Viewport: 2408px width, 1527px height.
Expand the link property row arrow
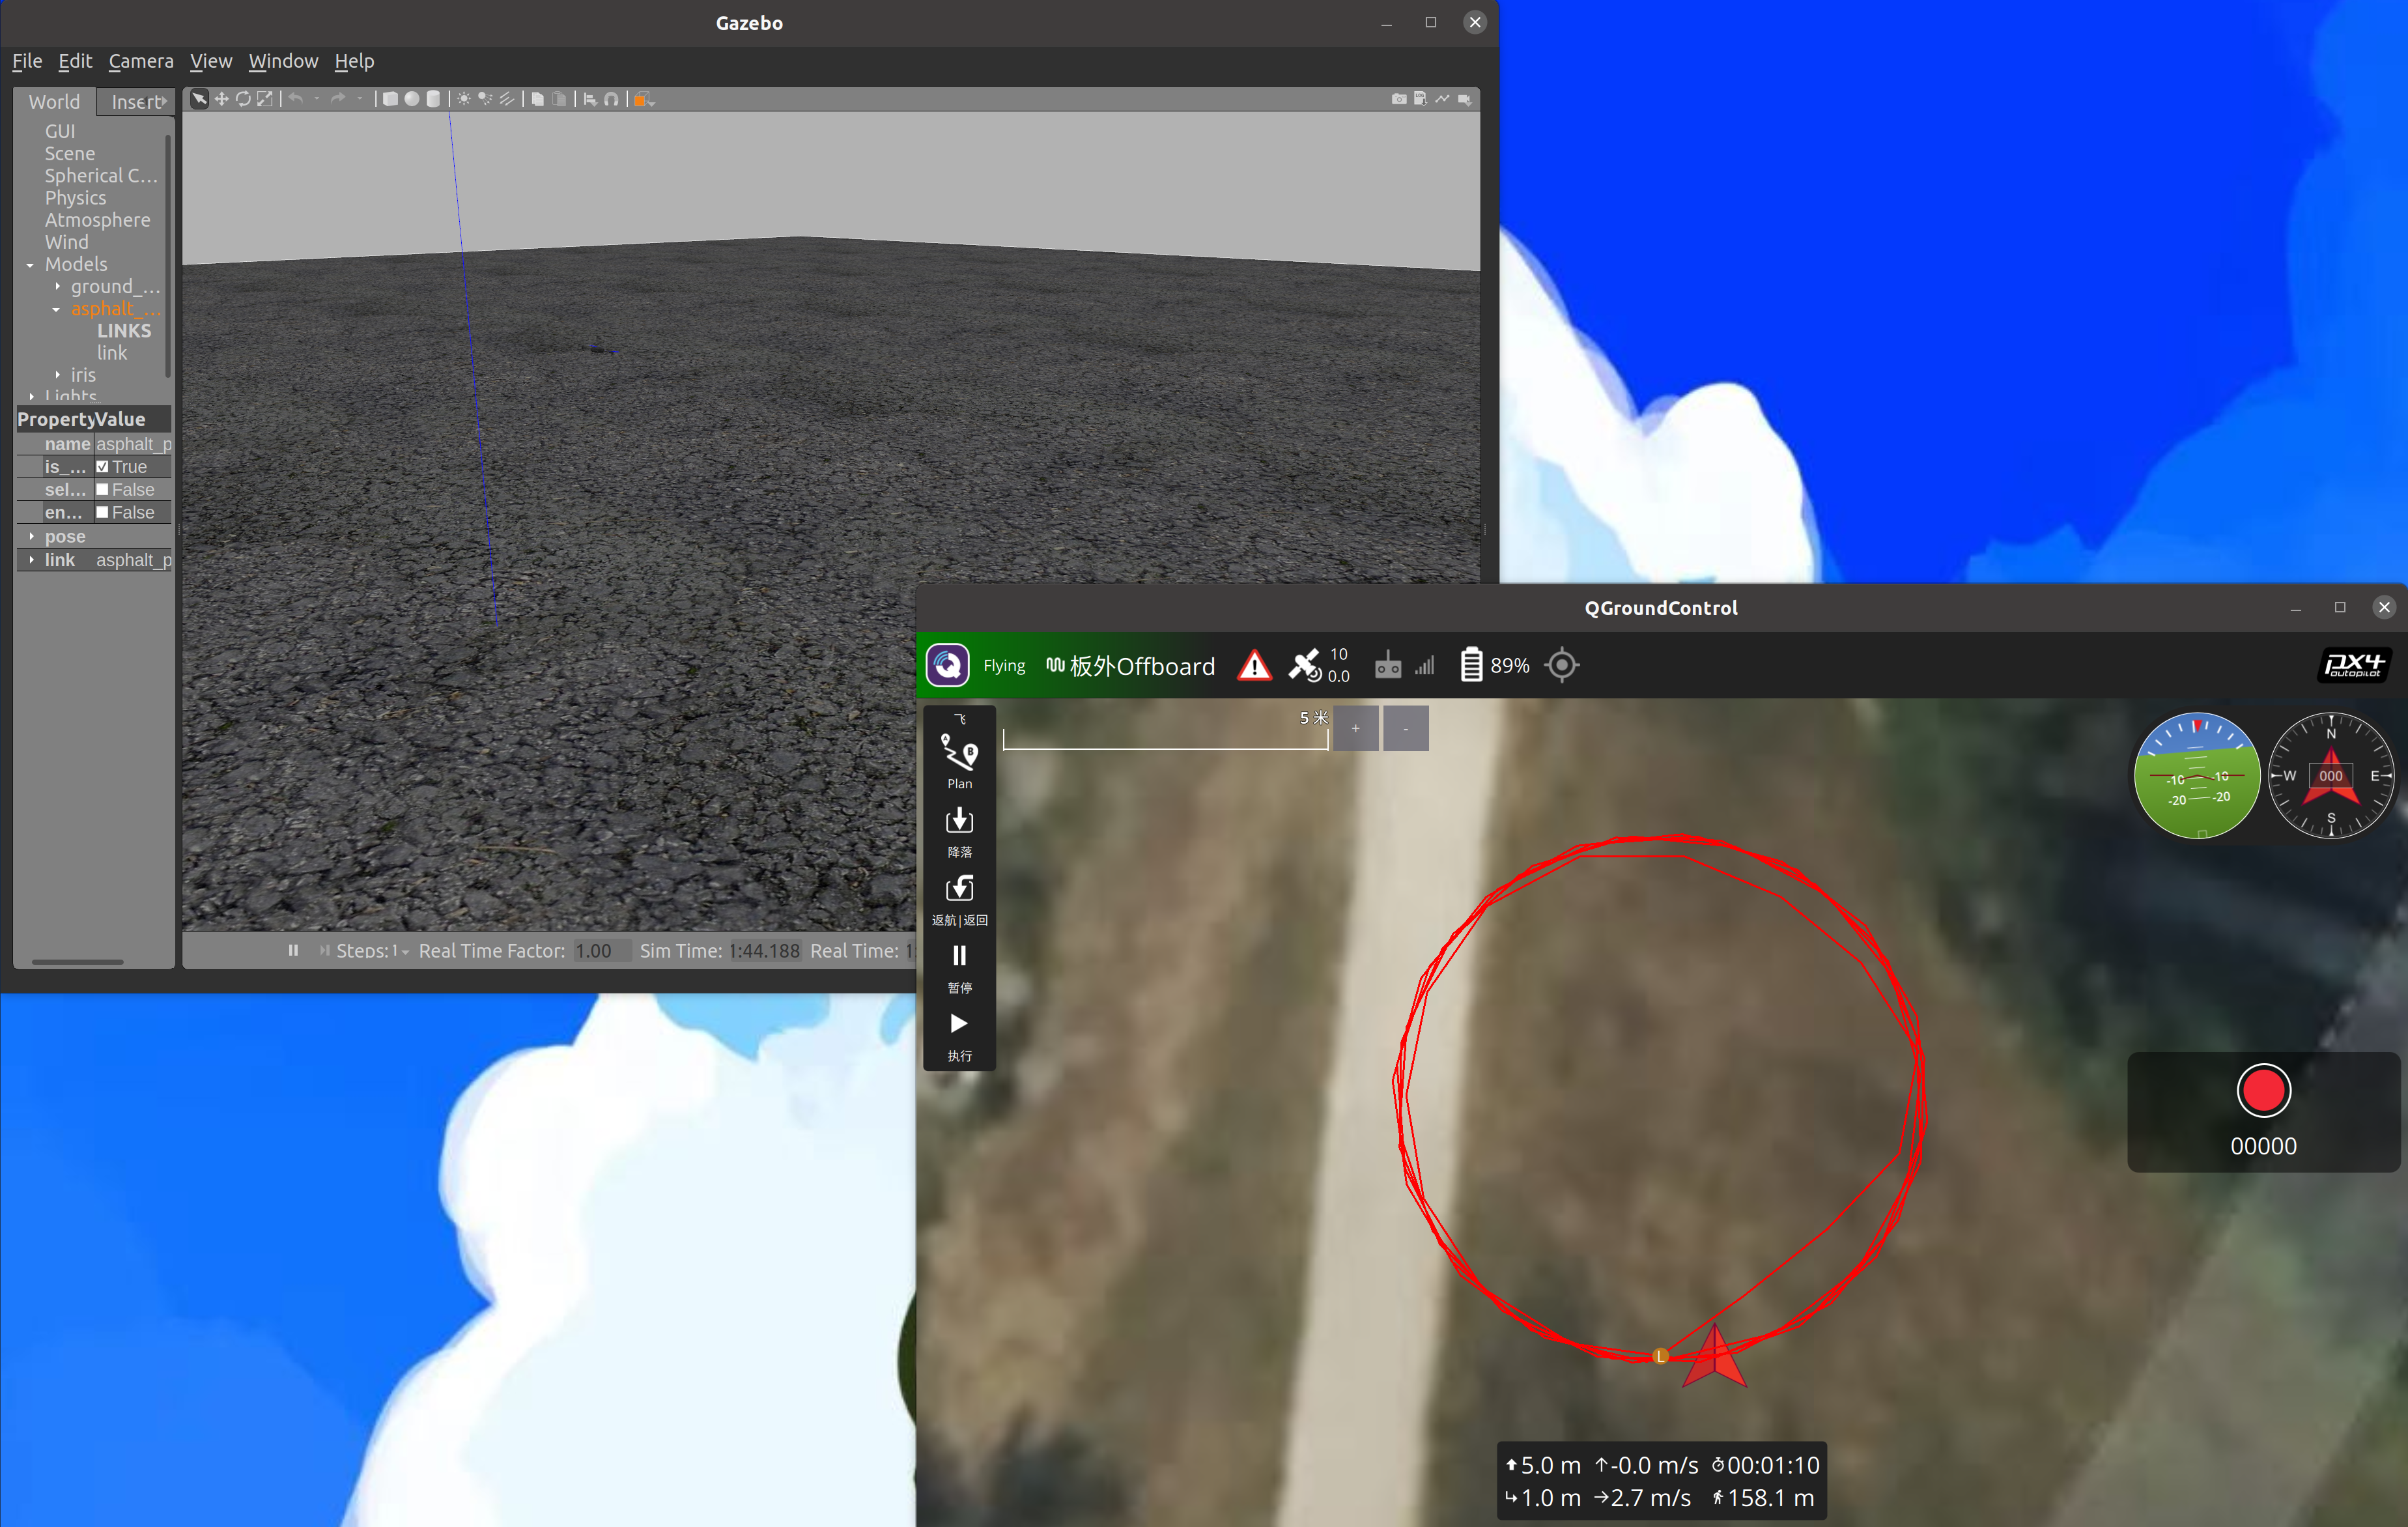click(x=31, y=560)
